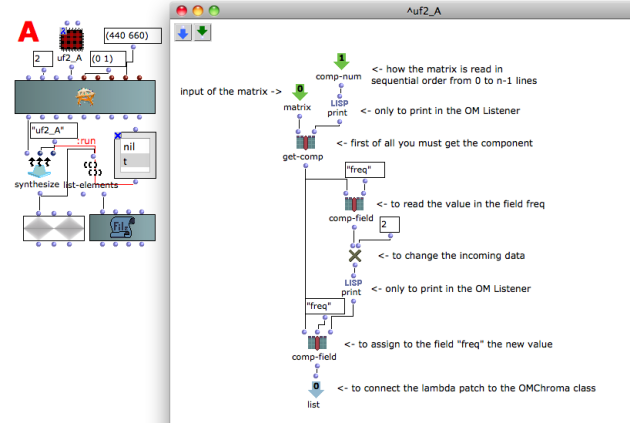Image resolution: width=630 pixels, height=423 pixels.
Task: Select the comp-num input arrow icon
Action: 341,61
